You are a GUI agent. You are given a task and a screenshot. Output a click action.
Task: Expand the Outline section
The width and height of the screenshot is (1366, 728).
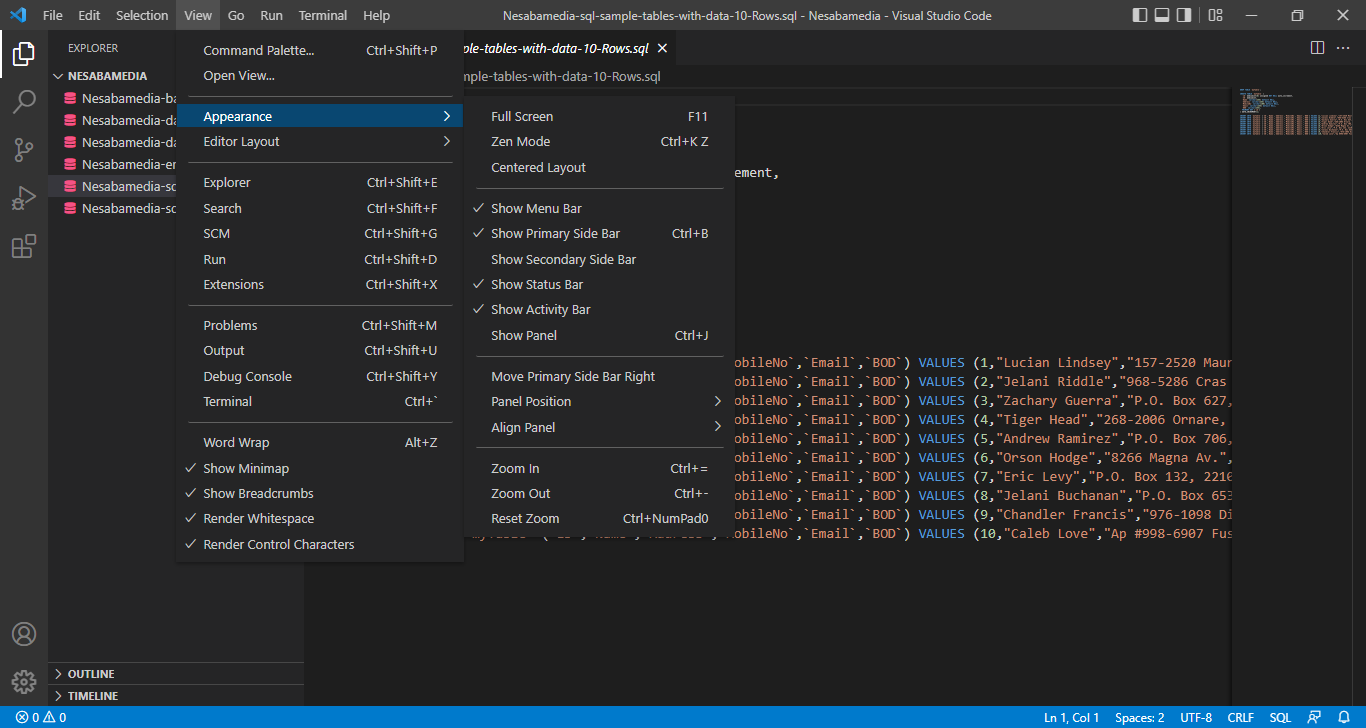[x=90, y=674]
